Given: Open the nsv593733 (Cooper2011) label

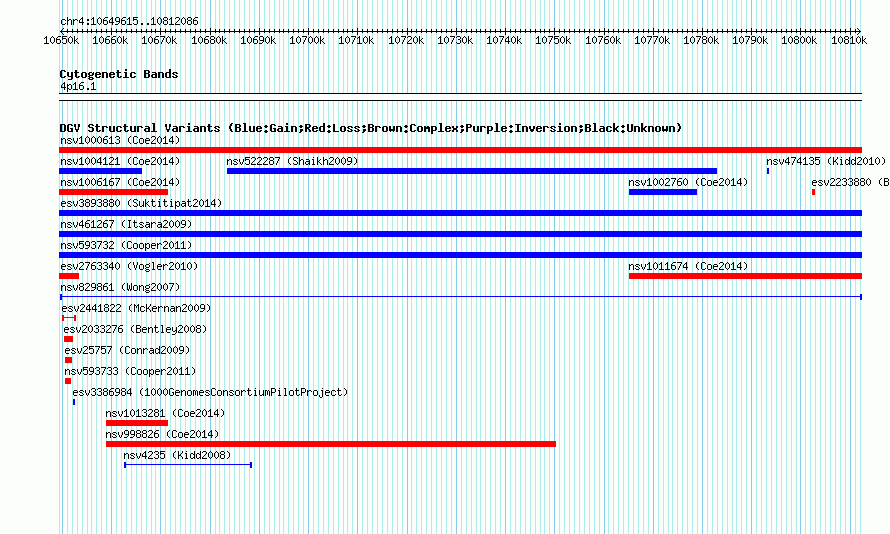Looking at the screenshot, I should click(x=131, y=371).
